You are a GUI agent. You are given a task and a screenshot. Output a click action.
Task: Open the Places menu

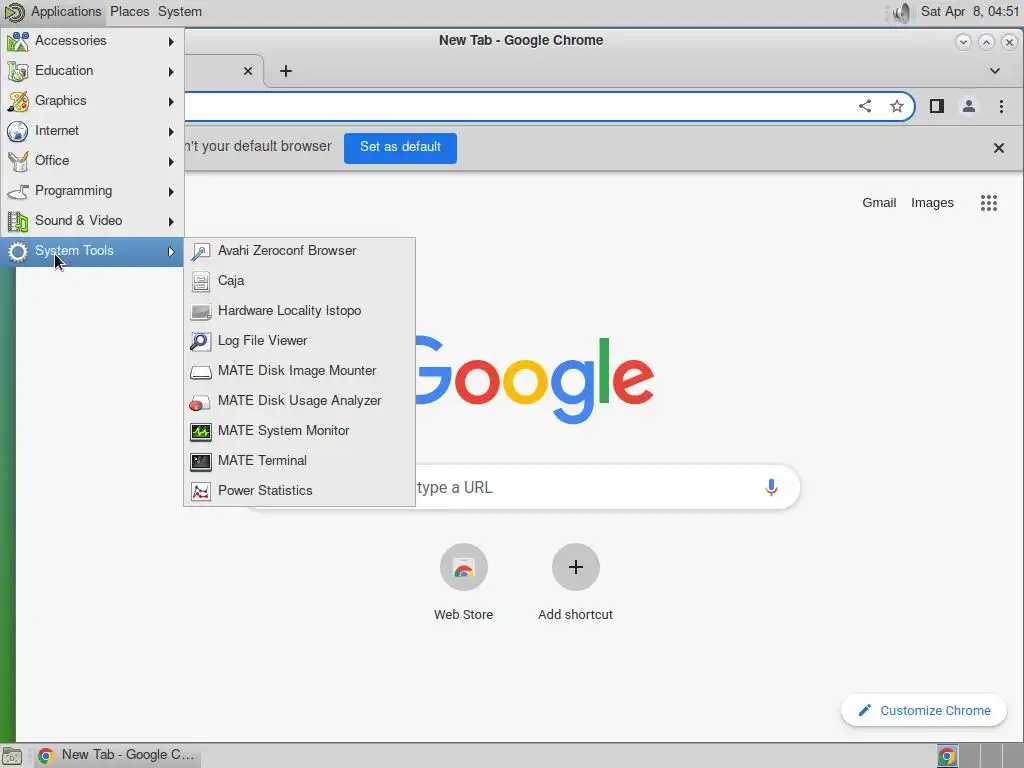129,11
